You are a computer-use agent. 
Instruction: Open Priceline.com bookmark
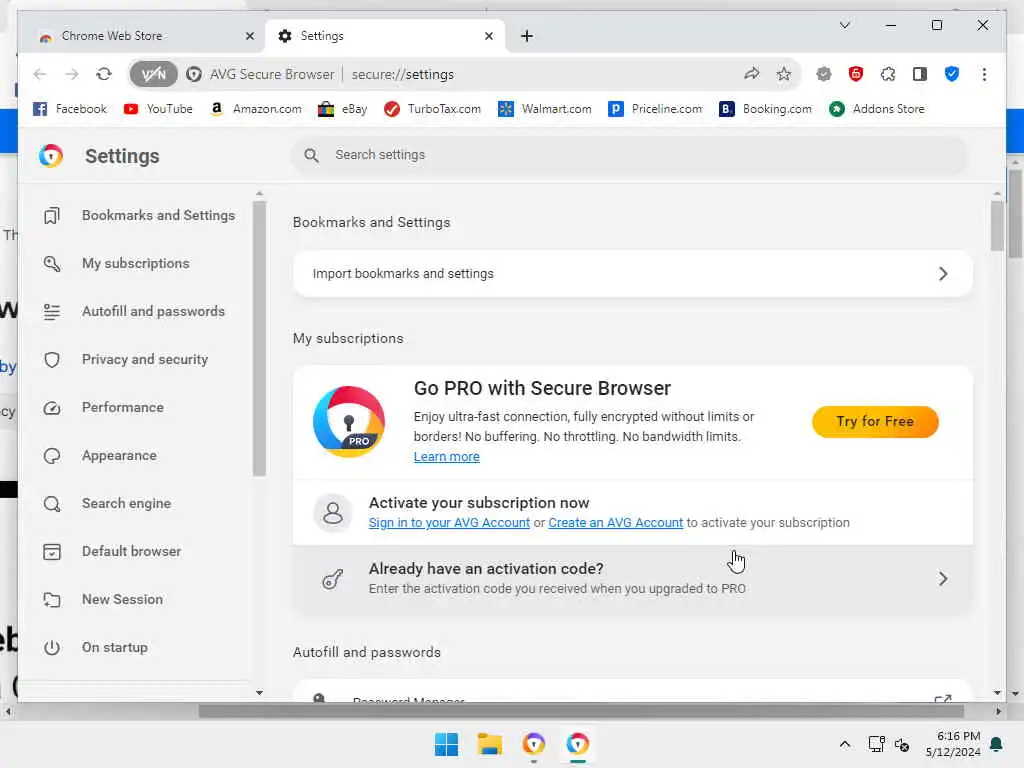click(656, 109)
